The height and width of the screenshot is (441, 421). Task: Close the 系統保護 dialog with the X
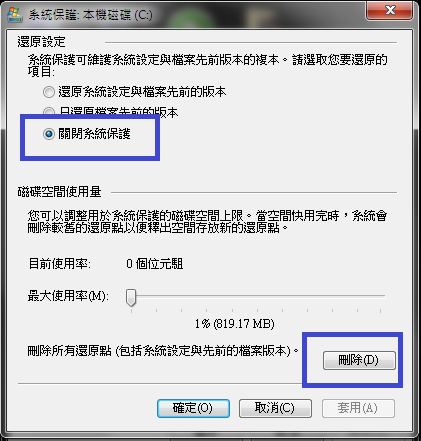390,10
